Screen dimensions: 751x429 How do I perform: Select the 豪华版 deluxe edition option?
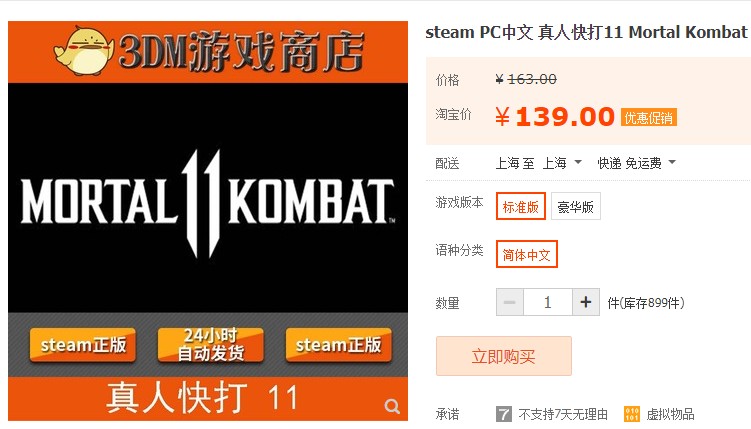[x=576, y=206]
